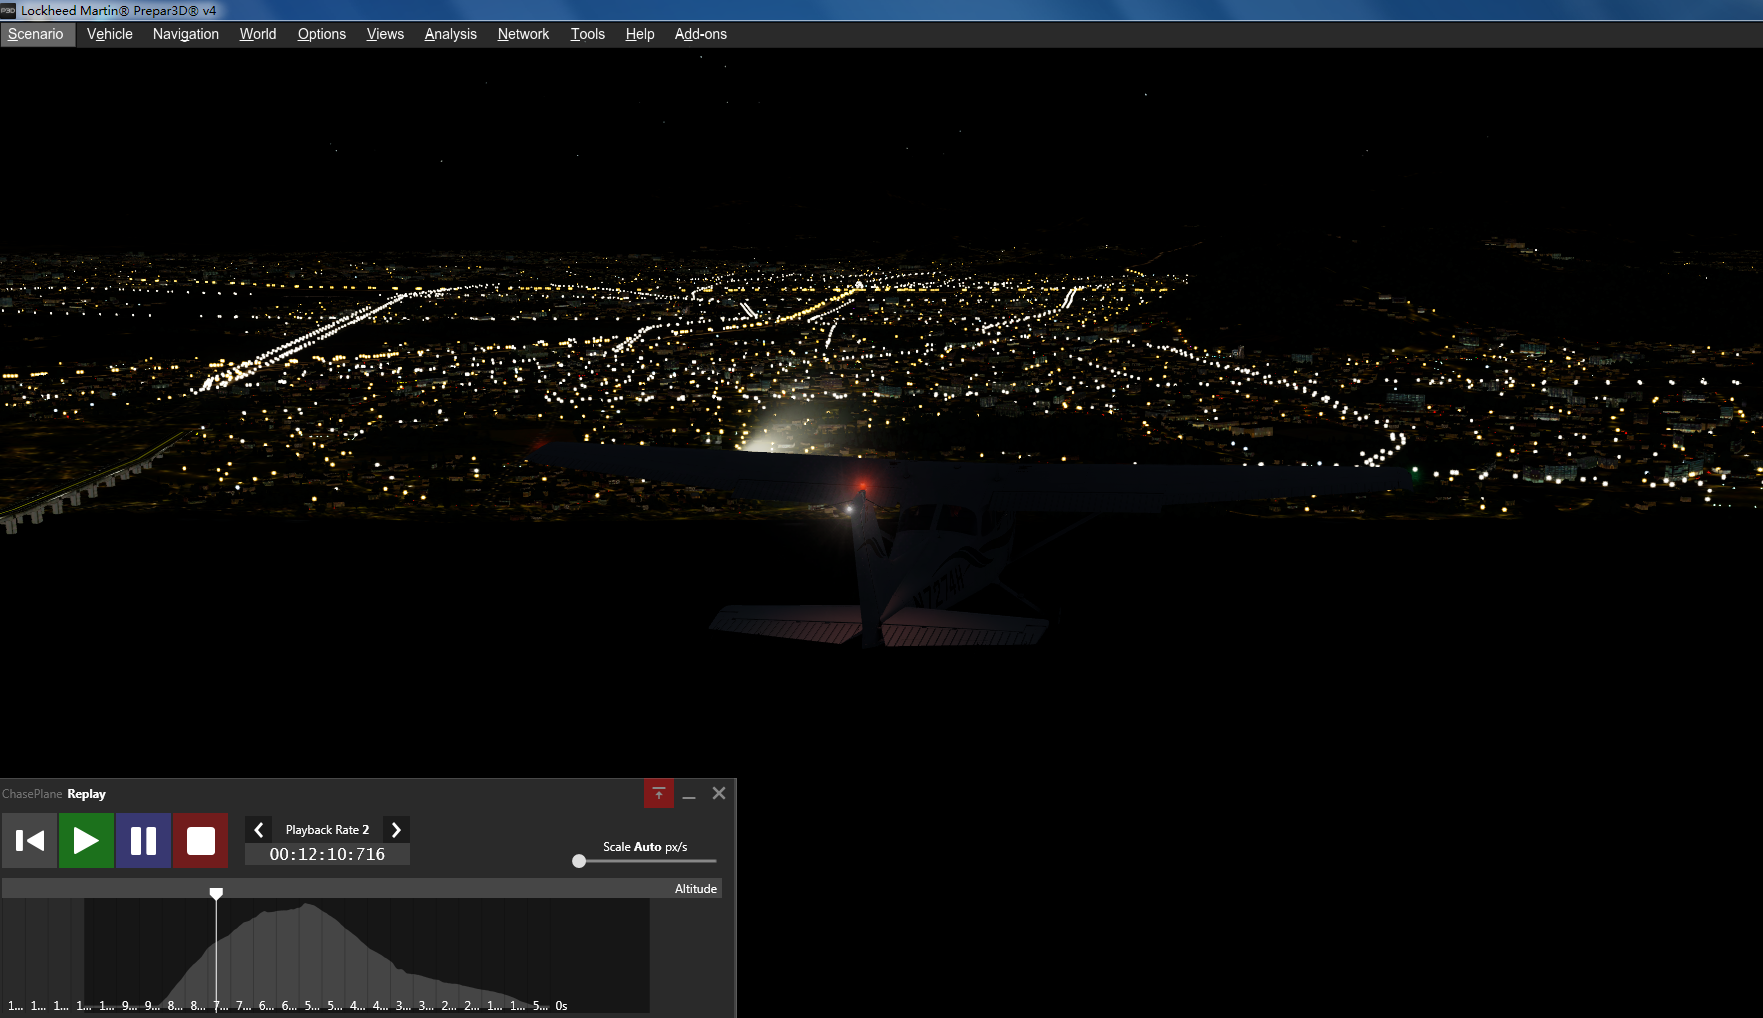This screenshot has height=1018, width=1763.
Task: Play the ChasePlane replay
Action: pos(86,840)
